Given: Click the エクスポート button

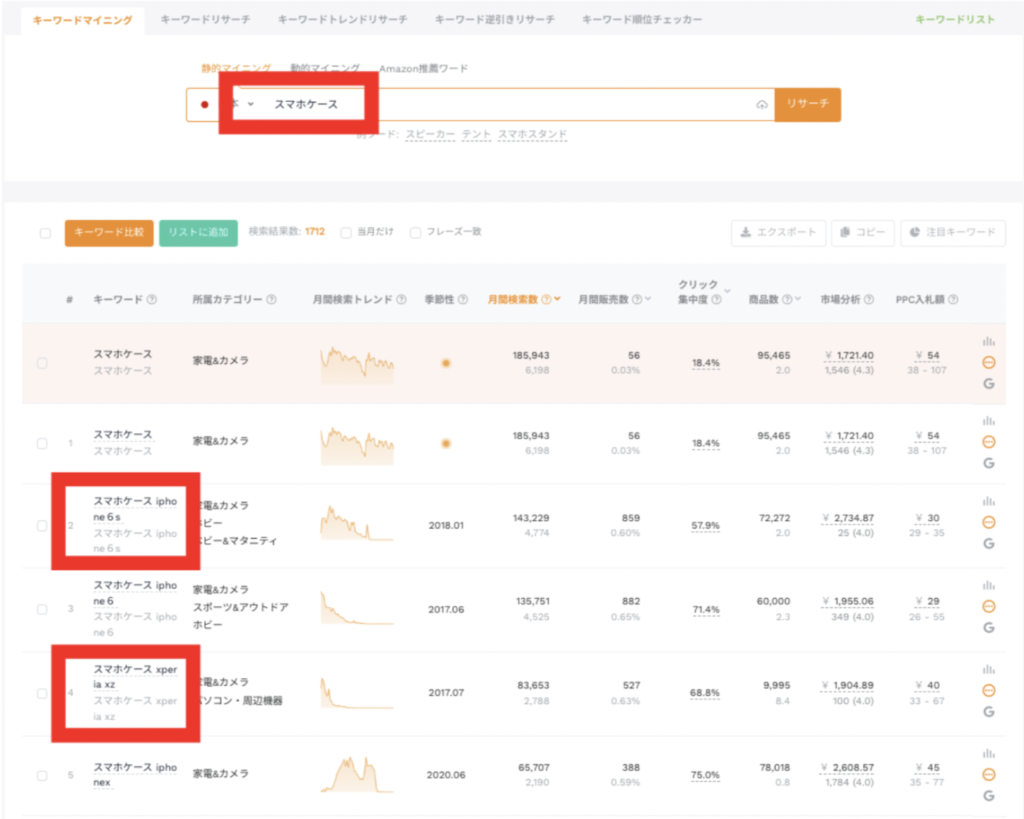Looking at the screenshot, I should (x=778, y=233).
